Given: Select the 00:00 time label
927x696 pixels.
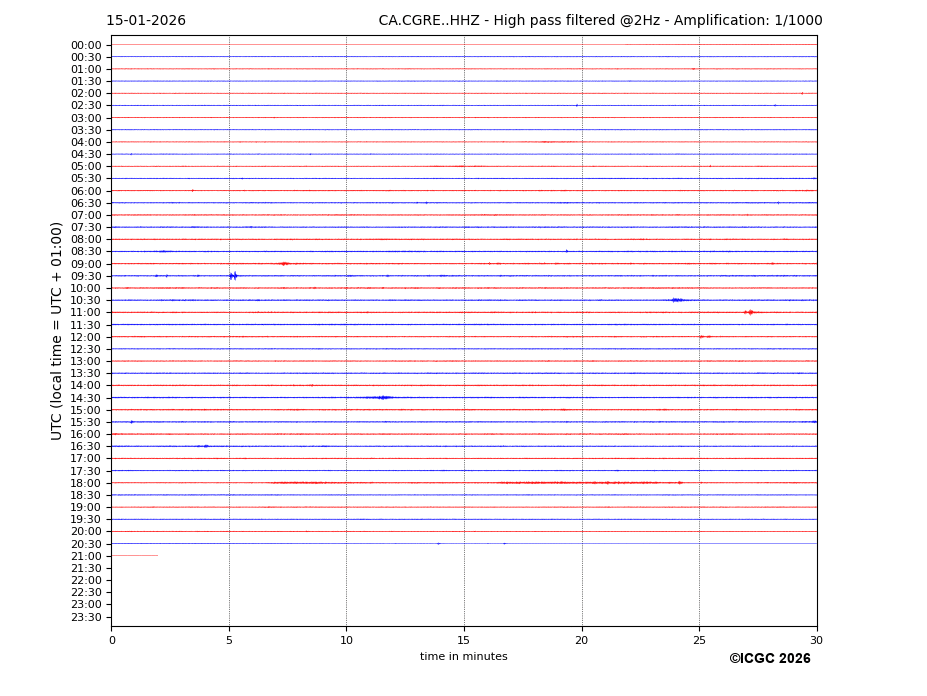Looking at the screenshot, I should [x=86, y=45].
